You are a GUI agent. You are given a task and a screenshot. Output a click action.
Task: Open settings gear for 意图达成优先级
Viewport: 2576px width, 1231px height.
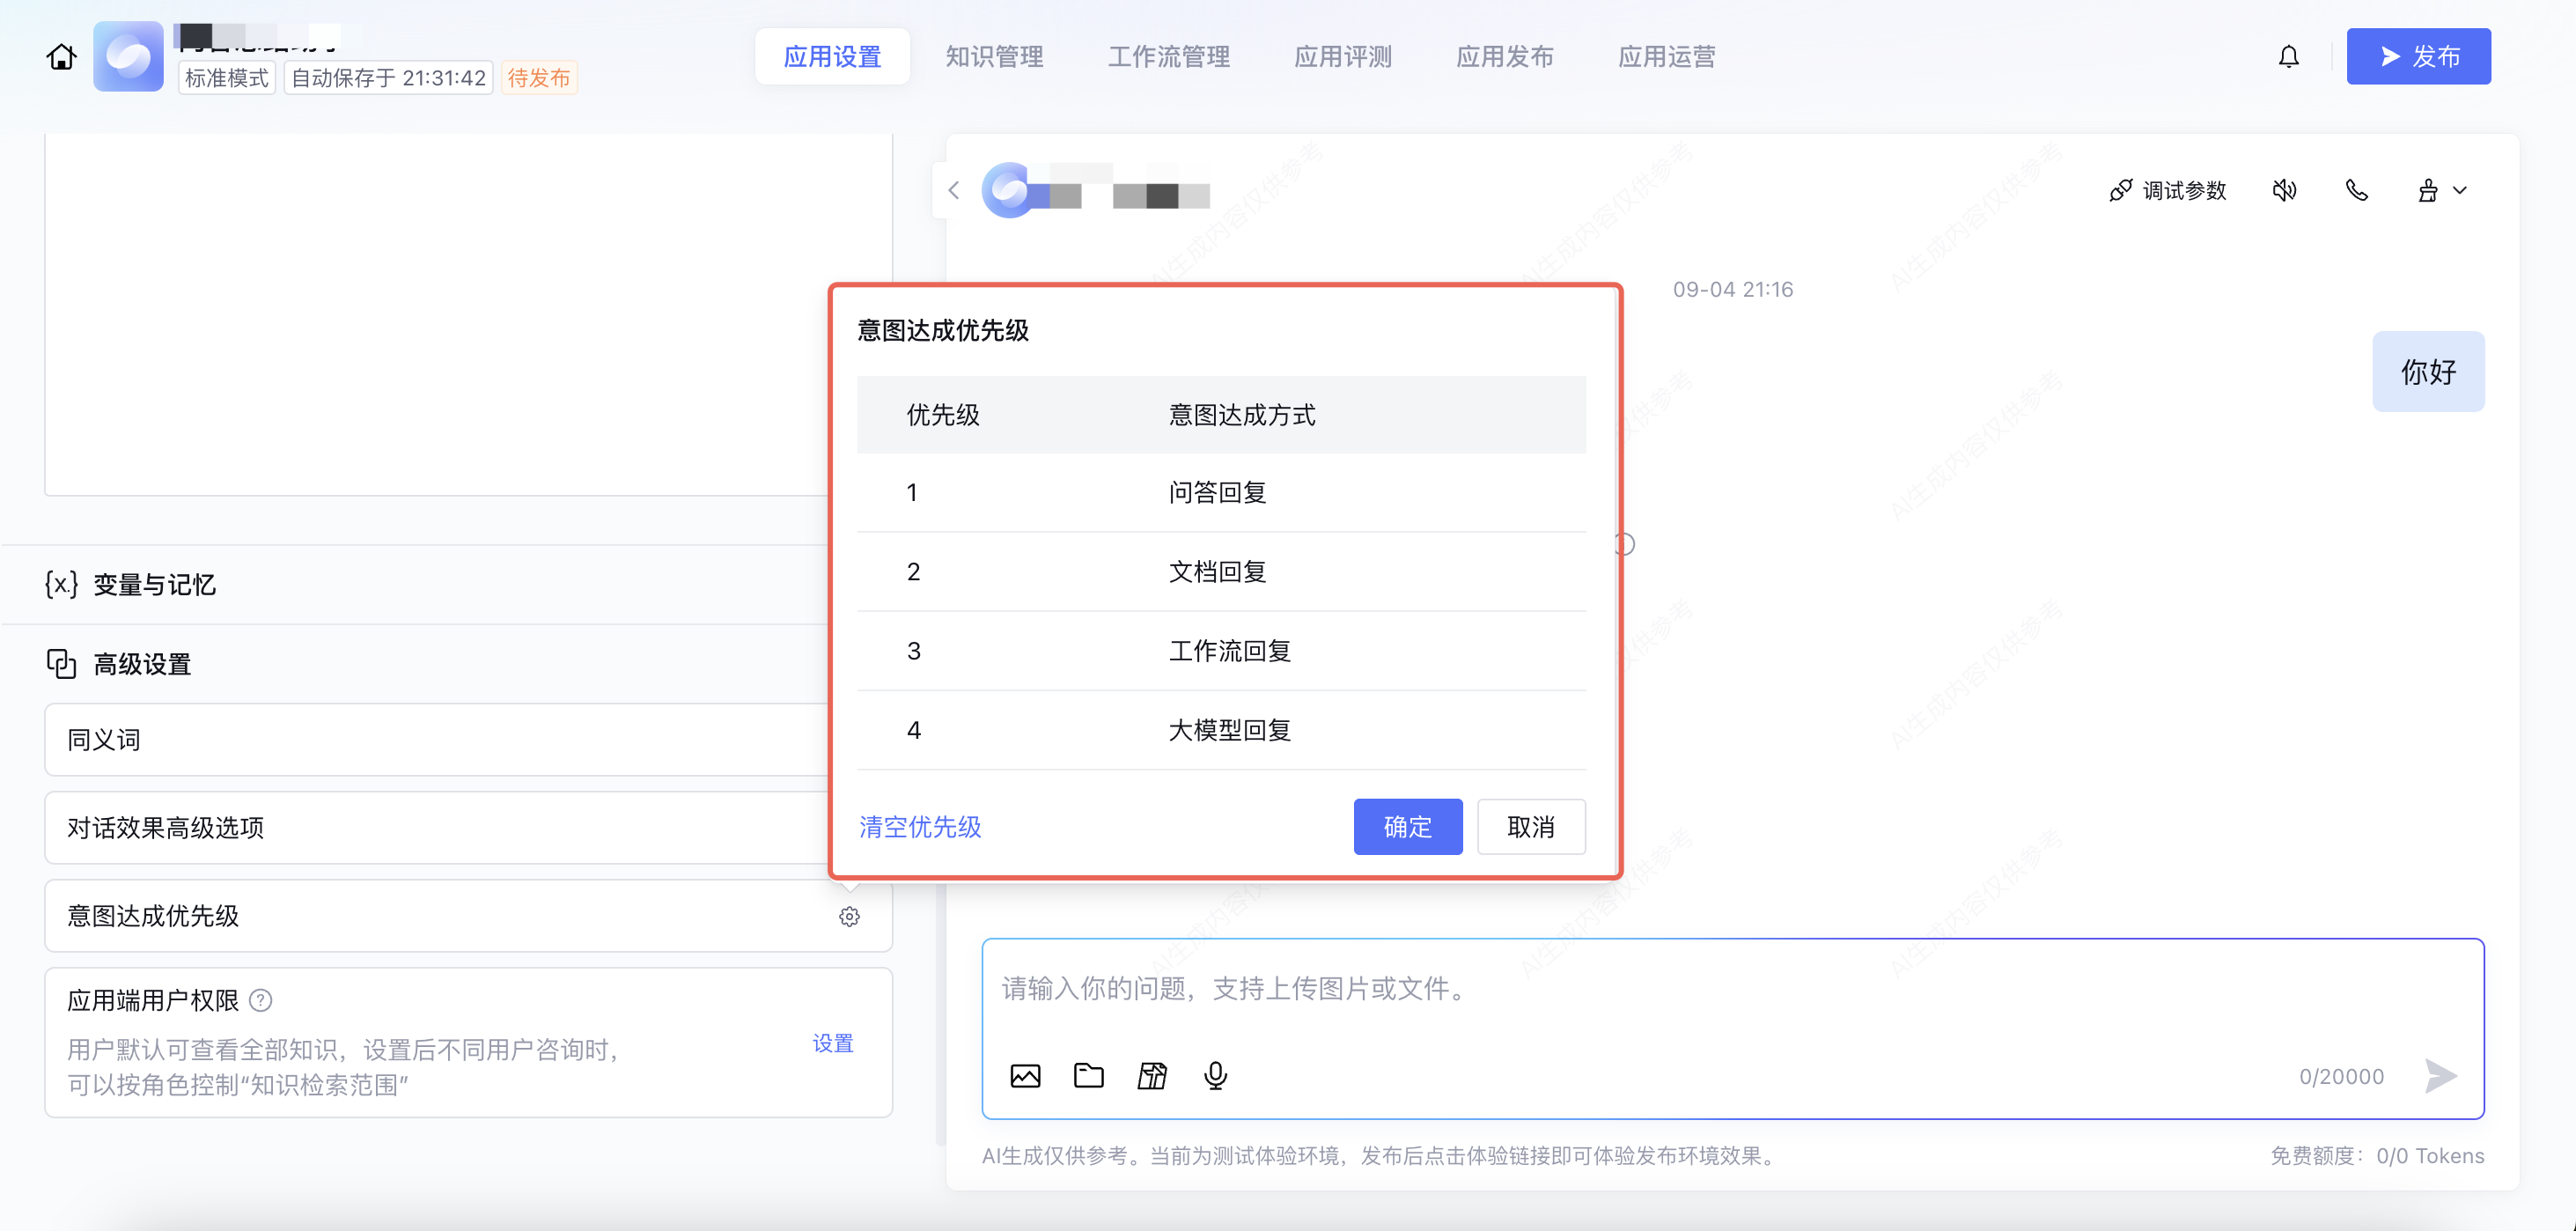[x=849, y=916]
